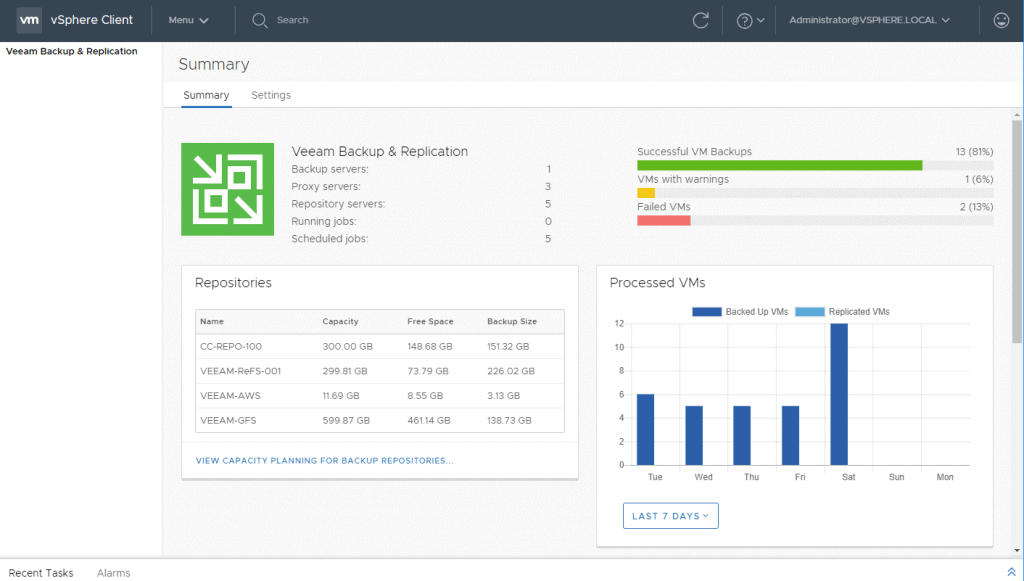Open the LAST 7 DAYS dropdown
1024x581 pixels.
pos(671,516)
